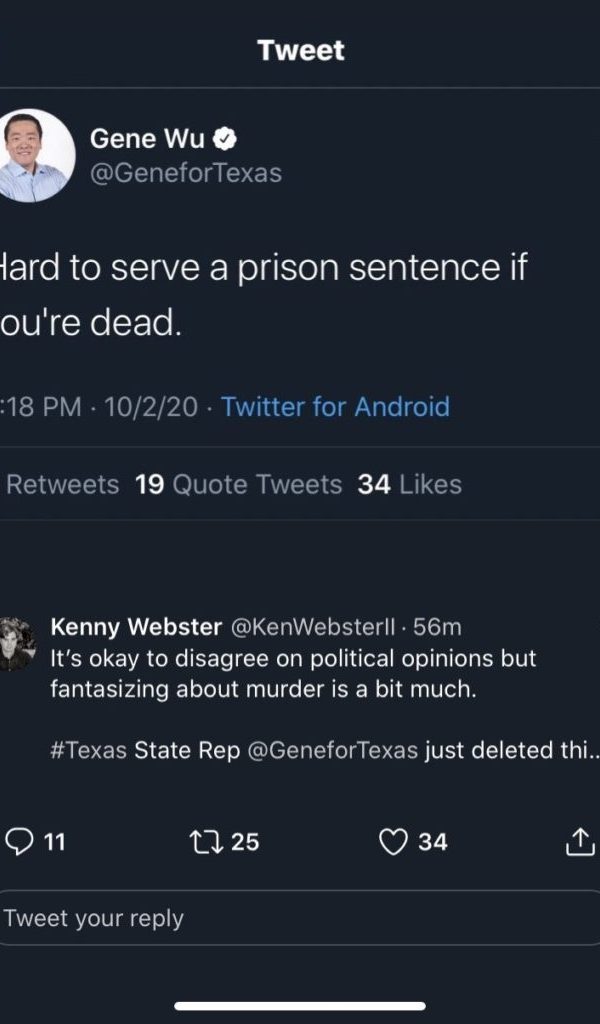This screenshot has width=600, height=1024.
Task: View the Retweets list
Action: pos(62,485)
